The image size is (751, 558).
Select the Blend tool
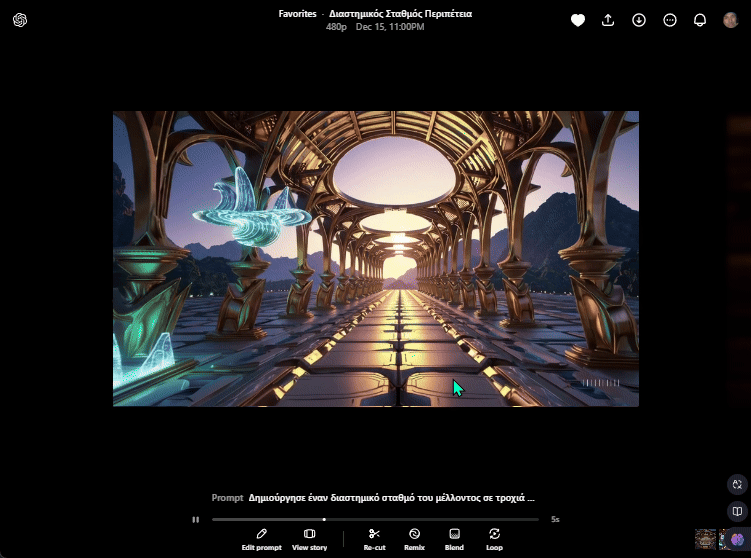click(454, 539)
